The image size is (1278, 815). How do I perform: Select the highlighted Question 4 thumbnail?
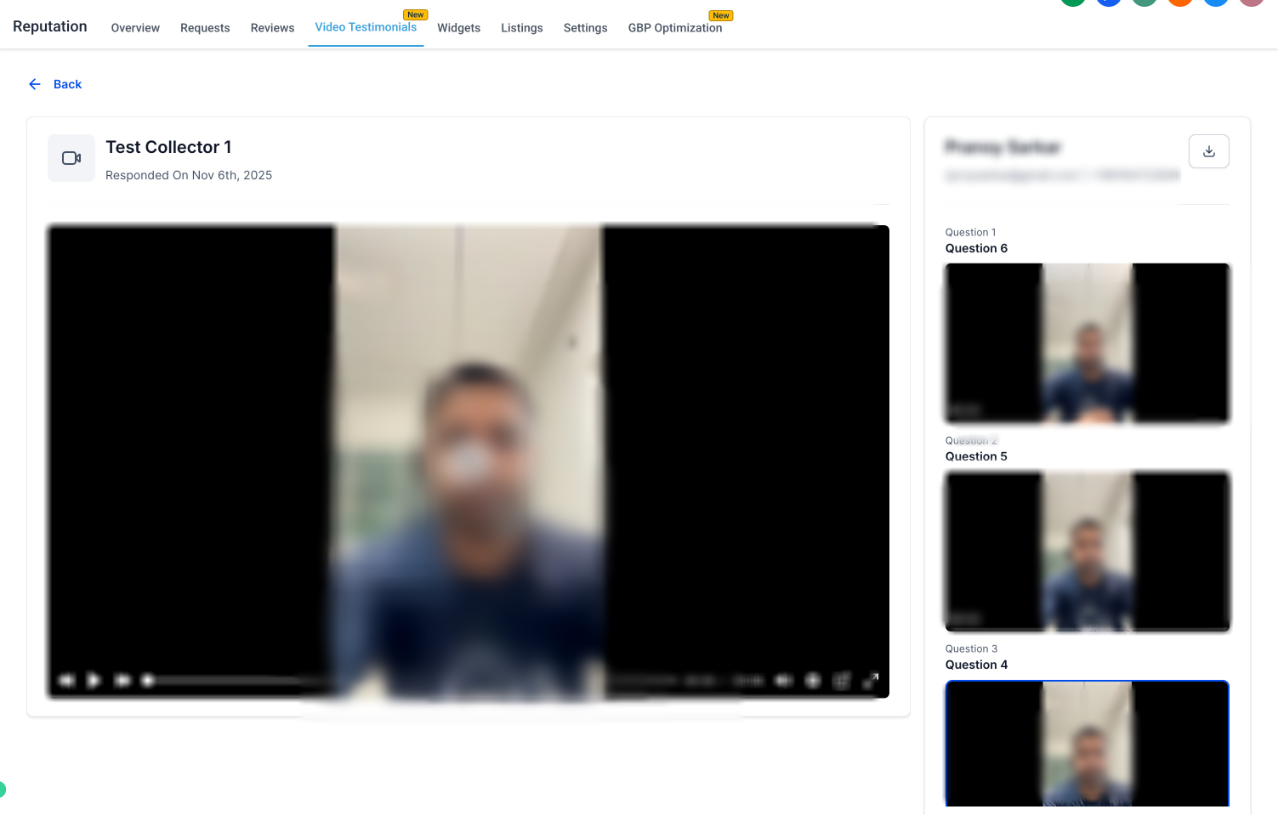tap(1087, 744)
